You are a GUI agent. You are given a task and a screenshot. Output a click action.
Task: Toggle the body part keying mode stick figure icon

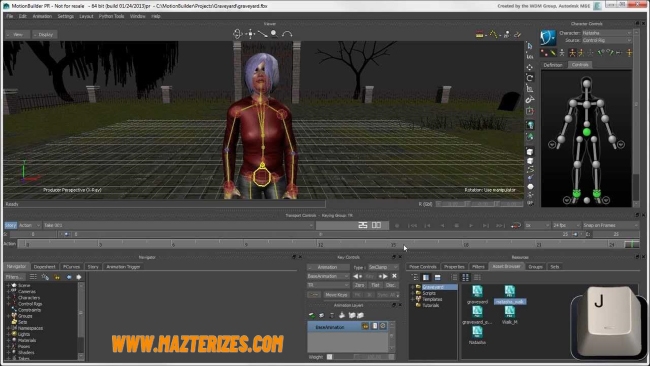tap(581, 53)
